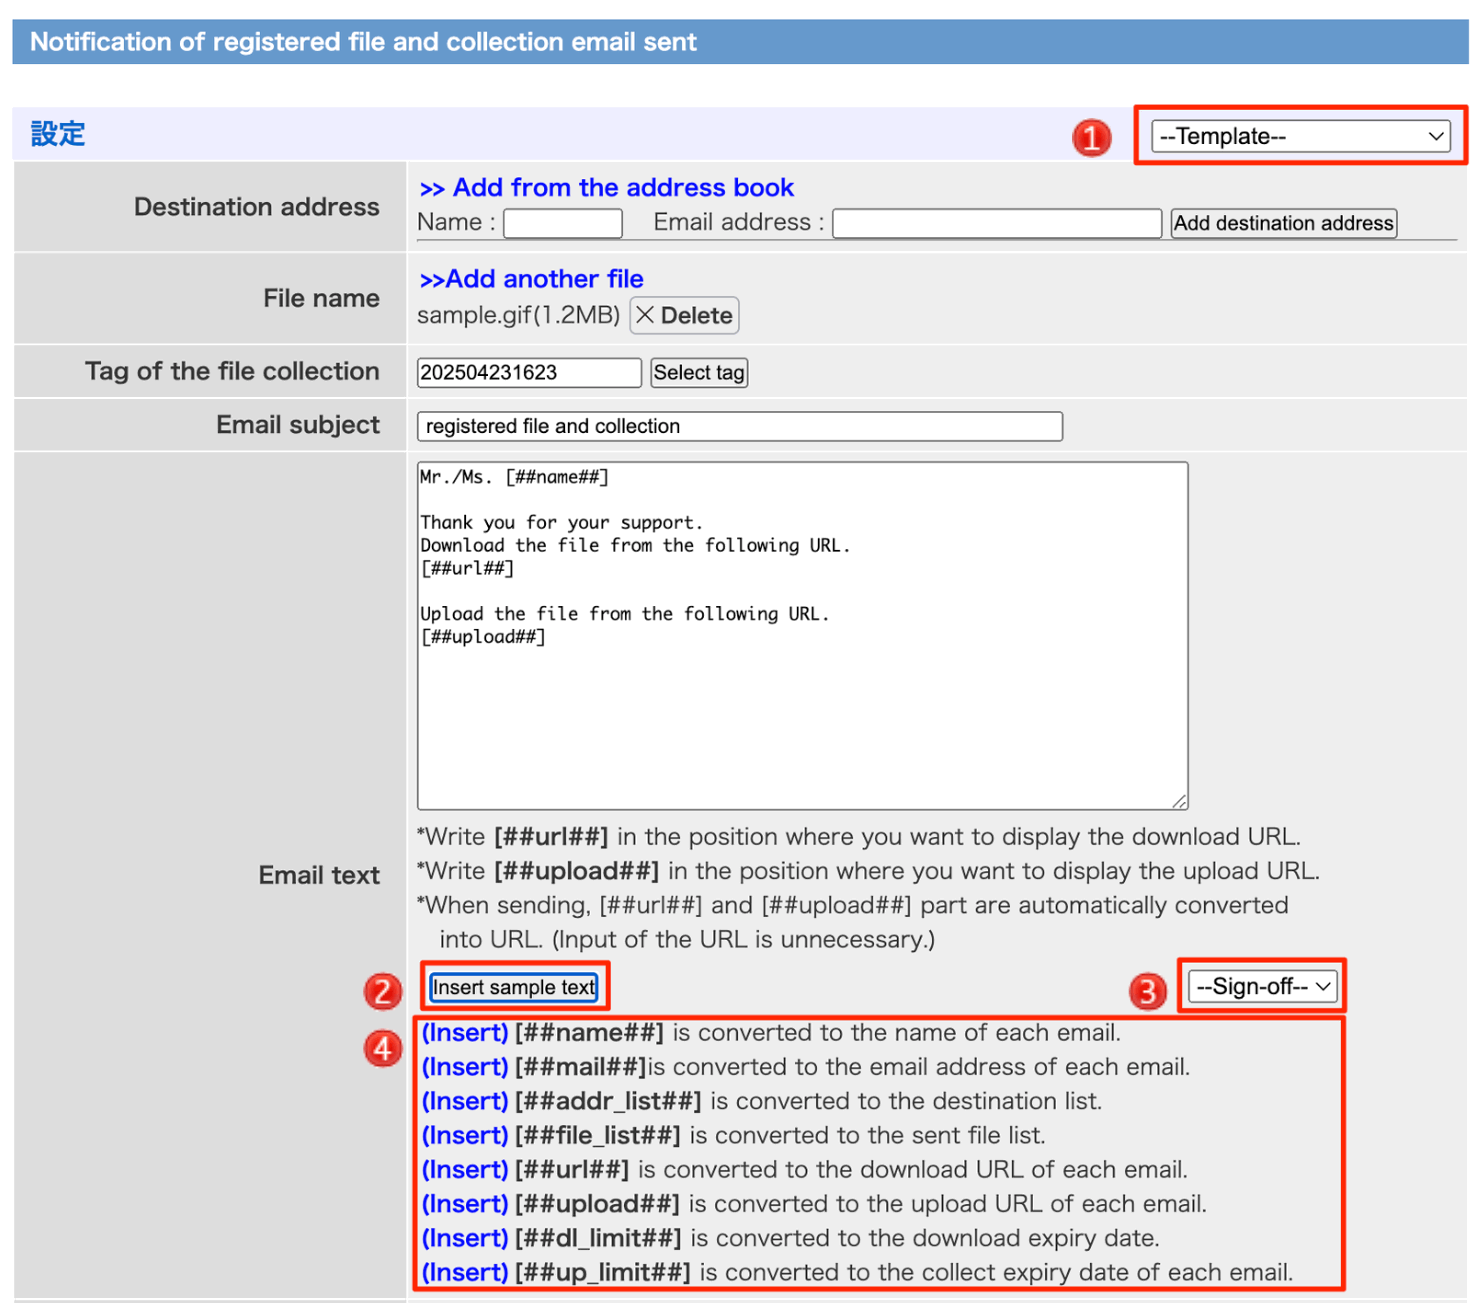Grab the email text area resize handle

click(x=1180, y=801)
